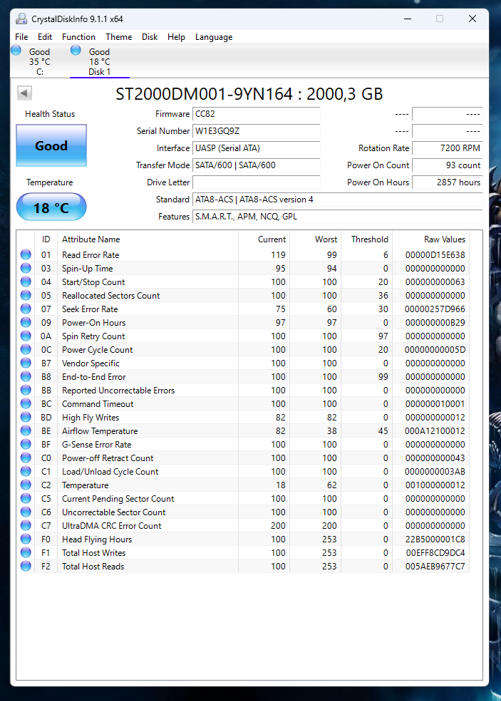This screenshot has width=501, height=701.
Task: Click the Current Pending Sector Count orb
Action: (x=26, y=498)
